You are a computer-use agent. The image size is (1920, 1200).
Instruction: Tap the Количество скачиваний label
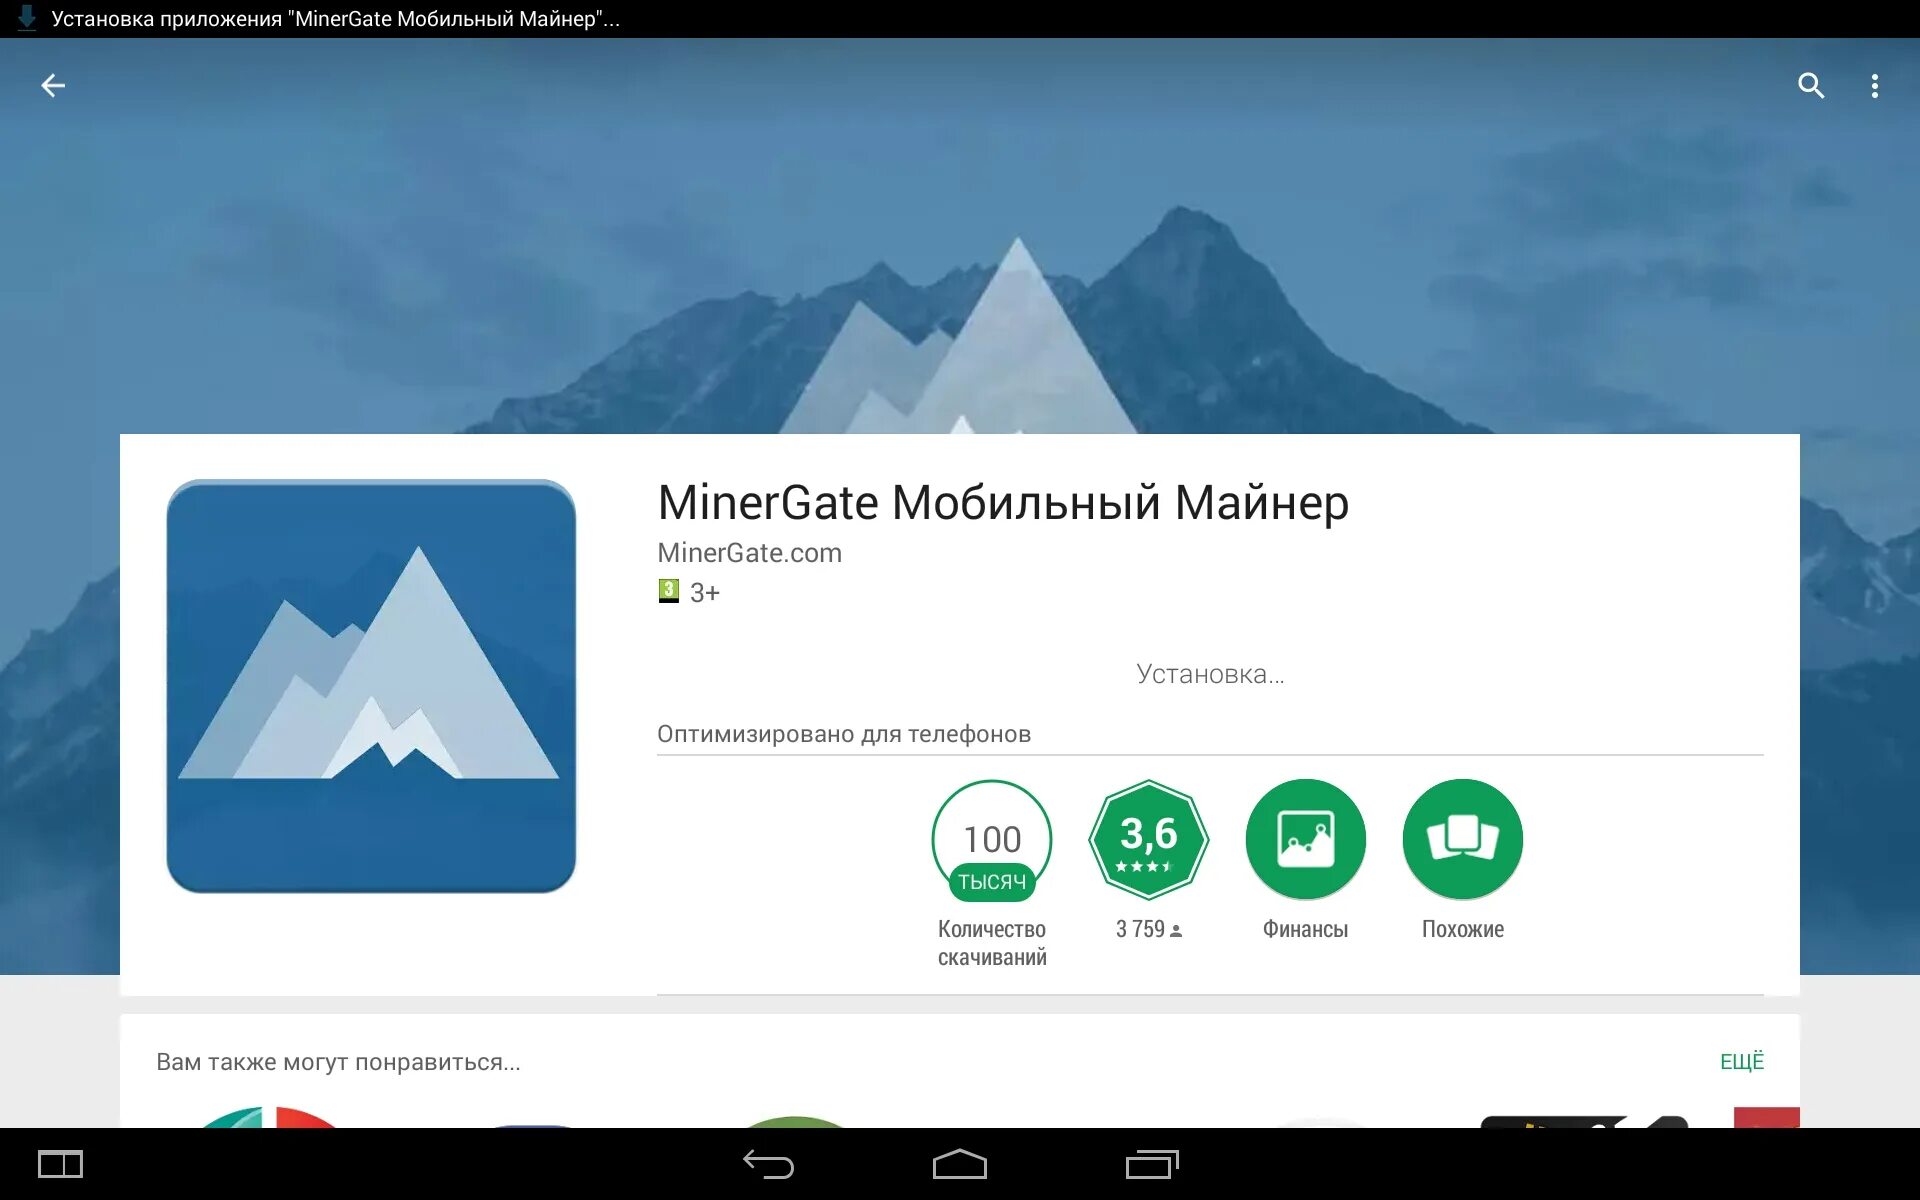992,943
